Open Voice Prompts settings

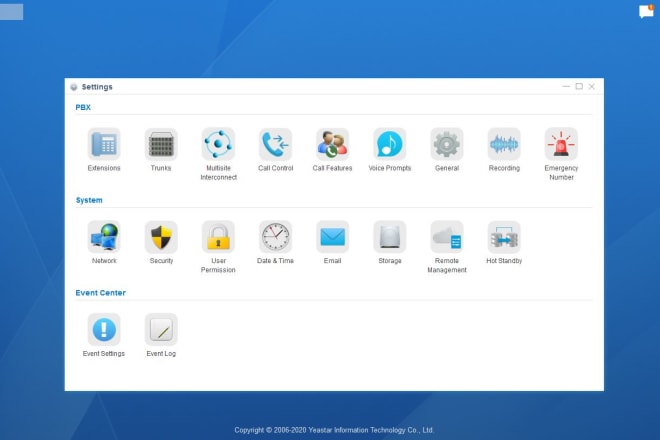coord(390,144)
